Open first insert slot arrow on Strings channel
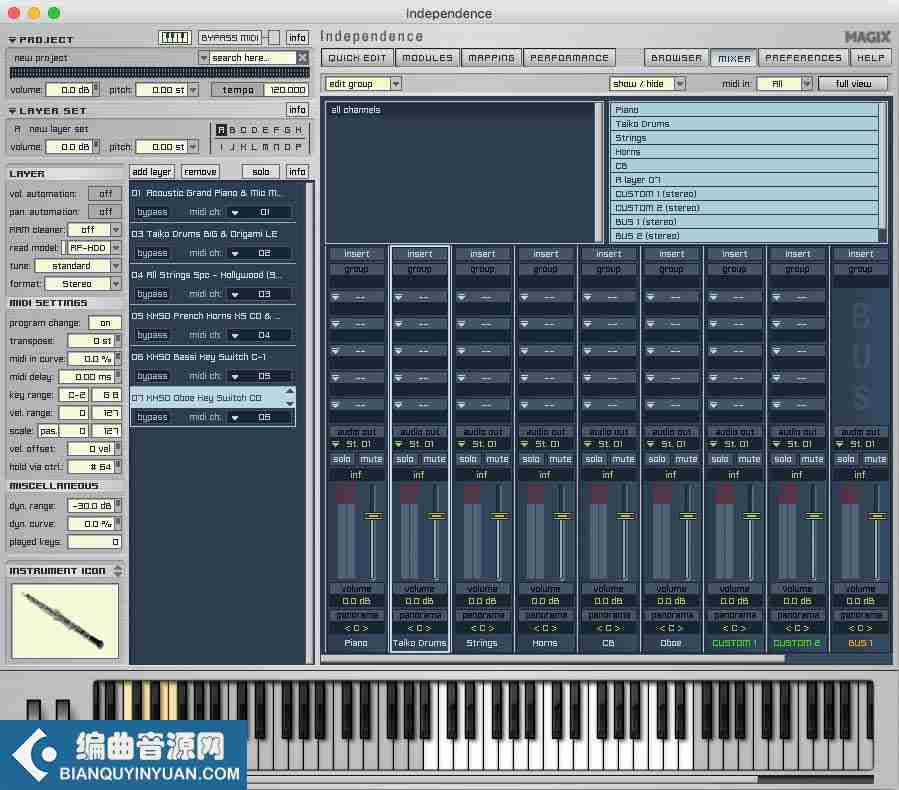 coord(462,297)
